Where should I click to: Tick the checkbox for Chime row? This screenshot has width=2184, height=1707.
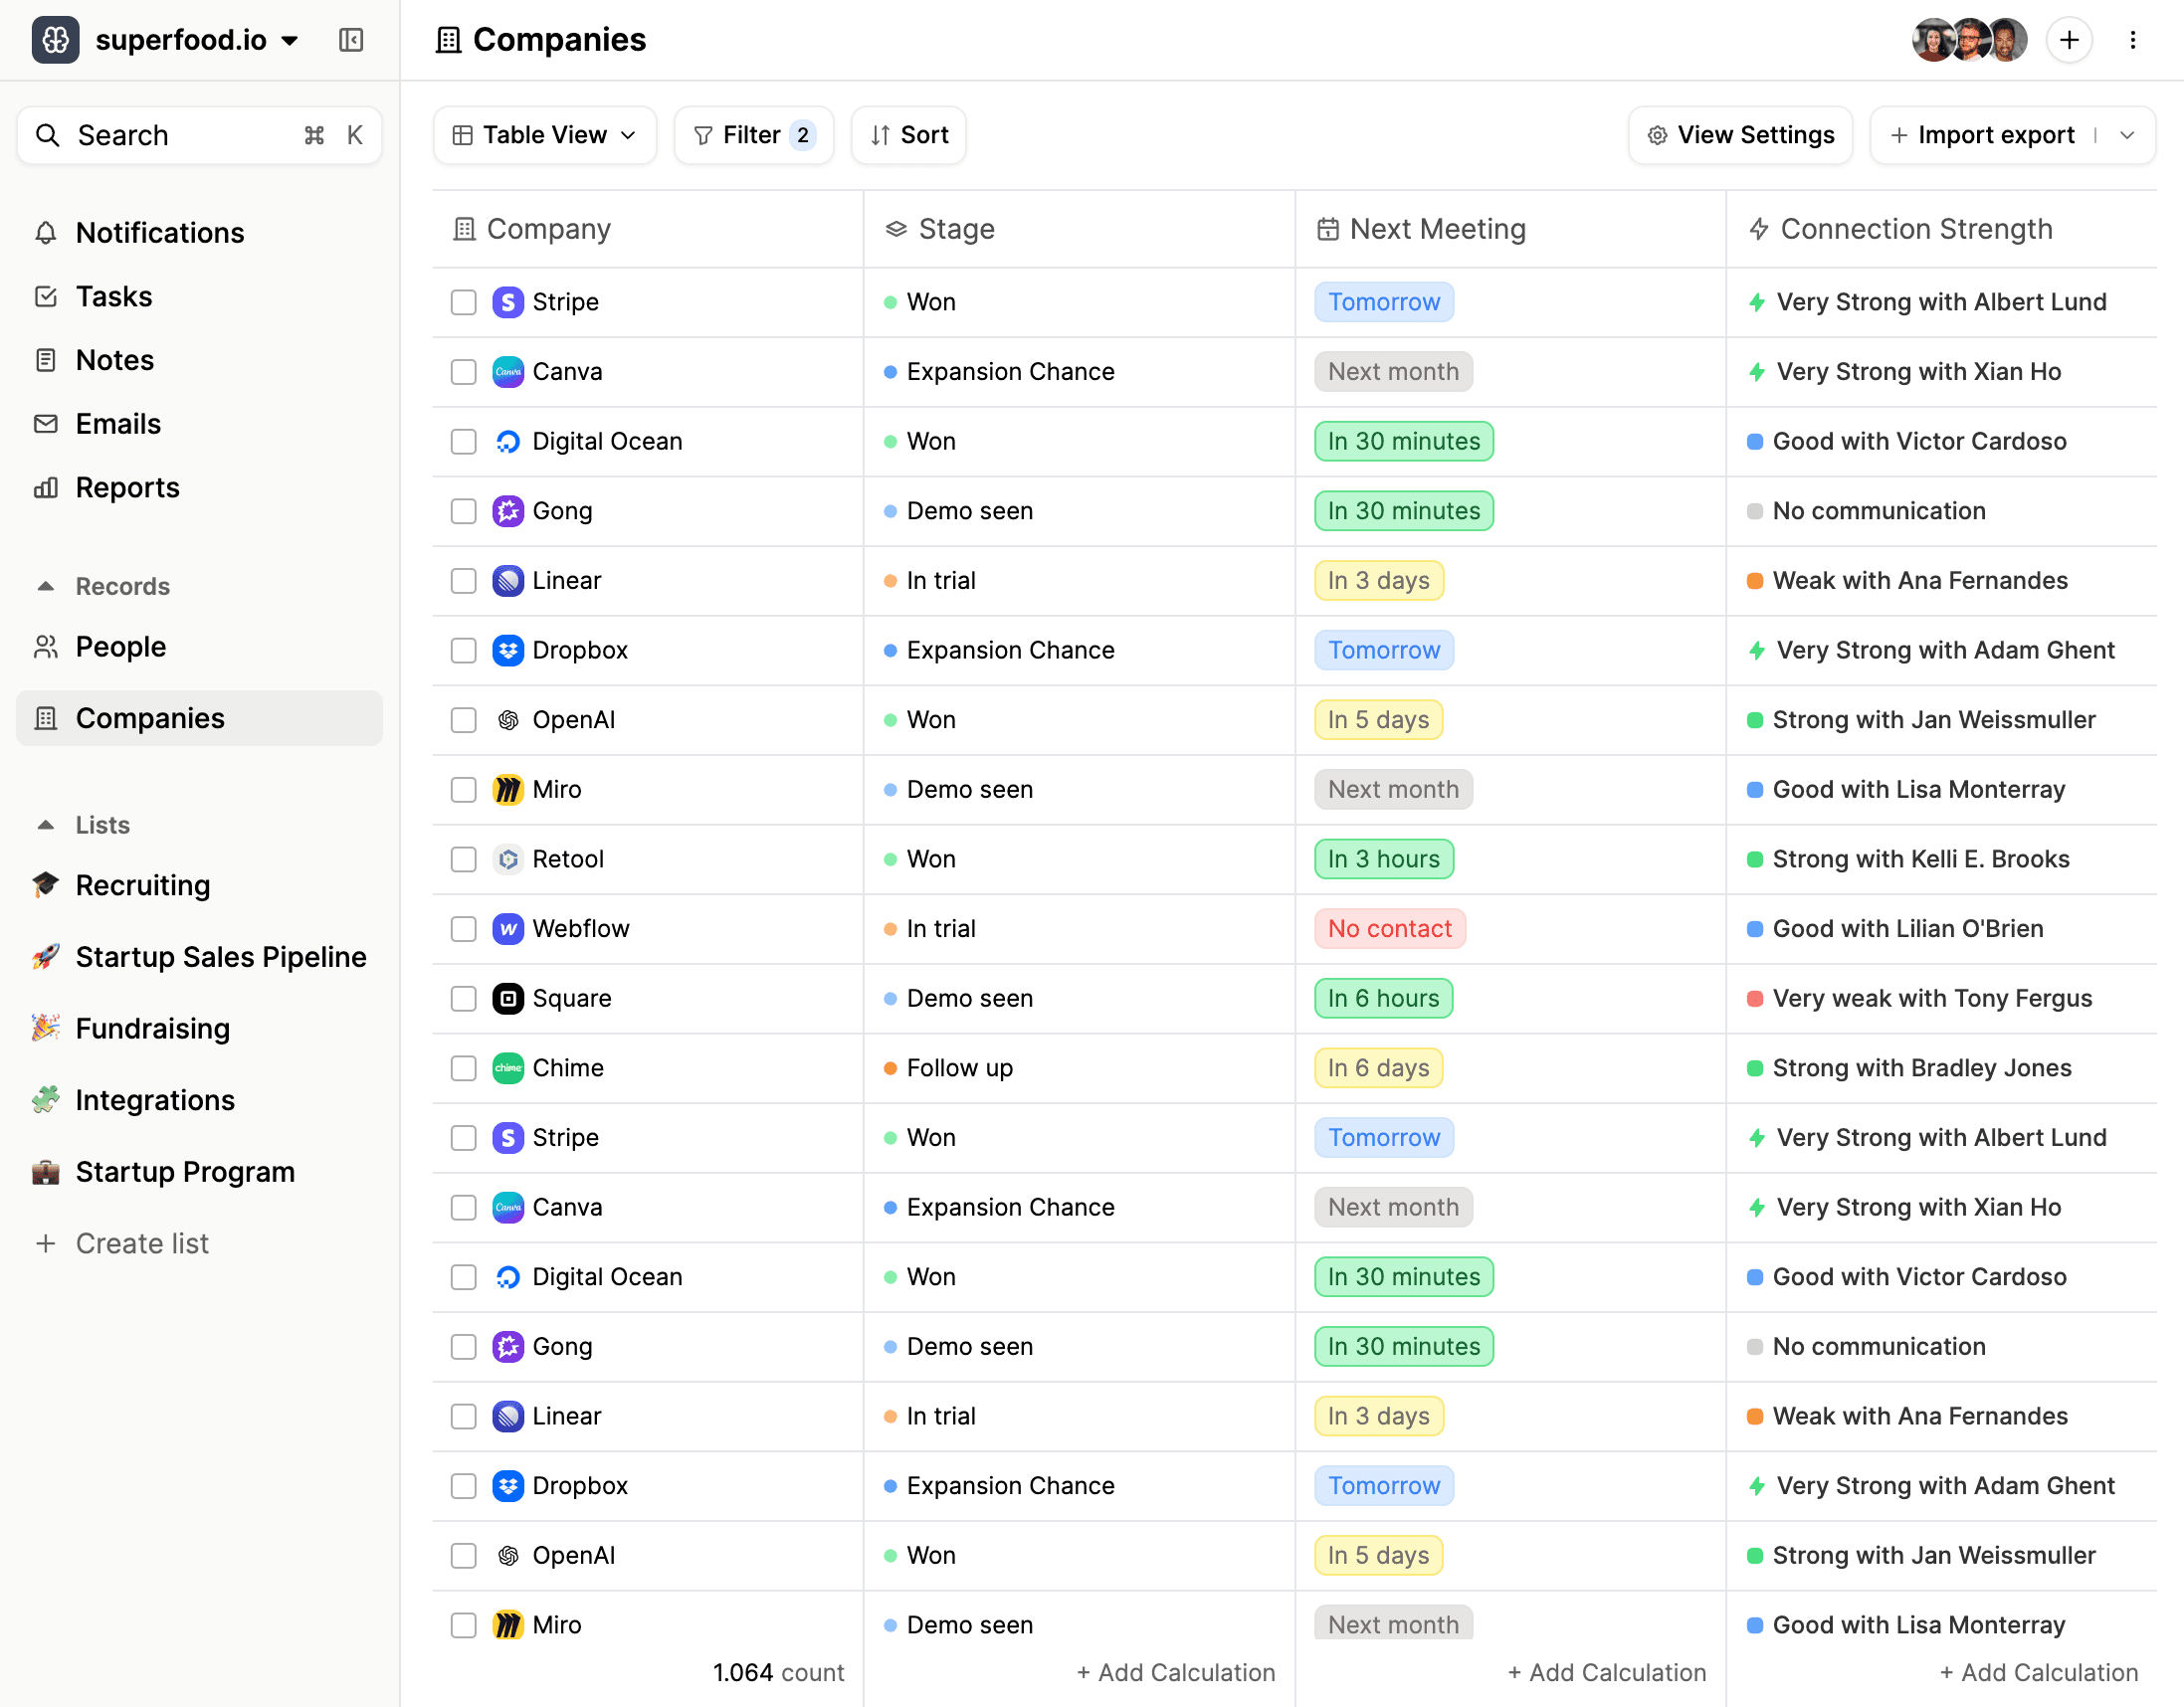click(463, 1068)
